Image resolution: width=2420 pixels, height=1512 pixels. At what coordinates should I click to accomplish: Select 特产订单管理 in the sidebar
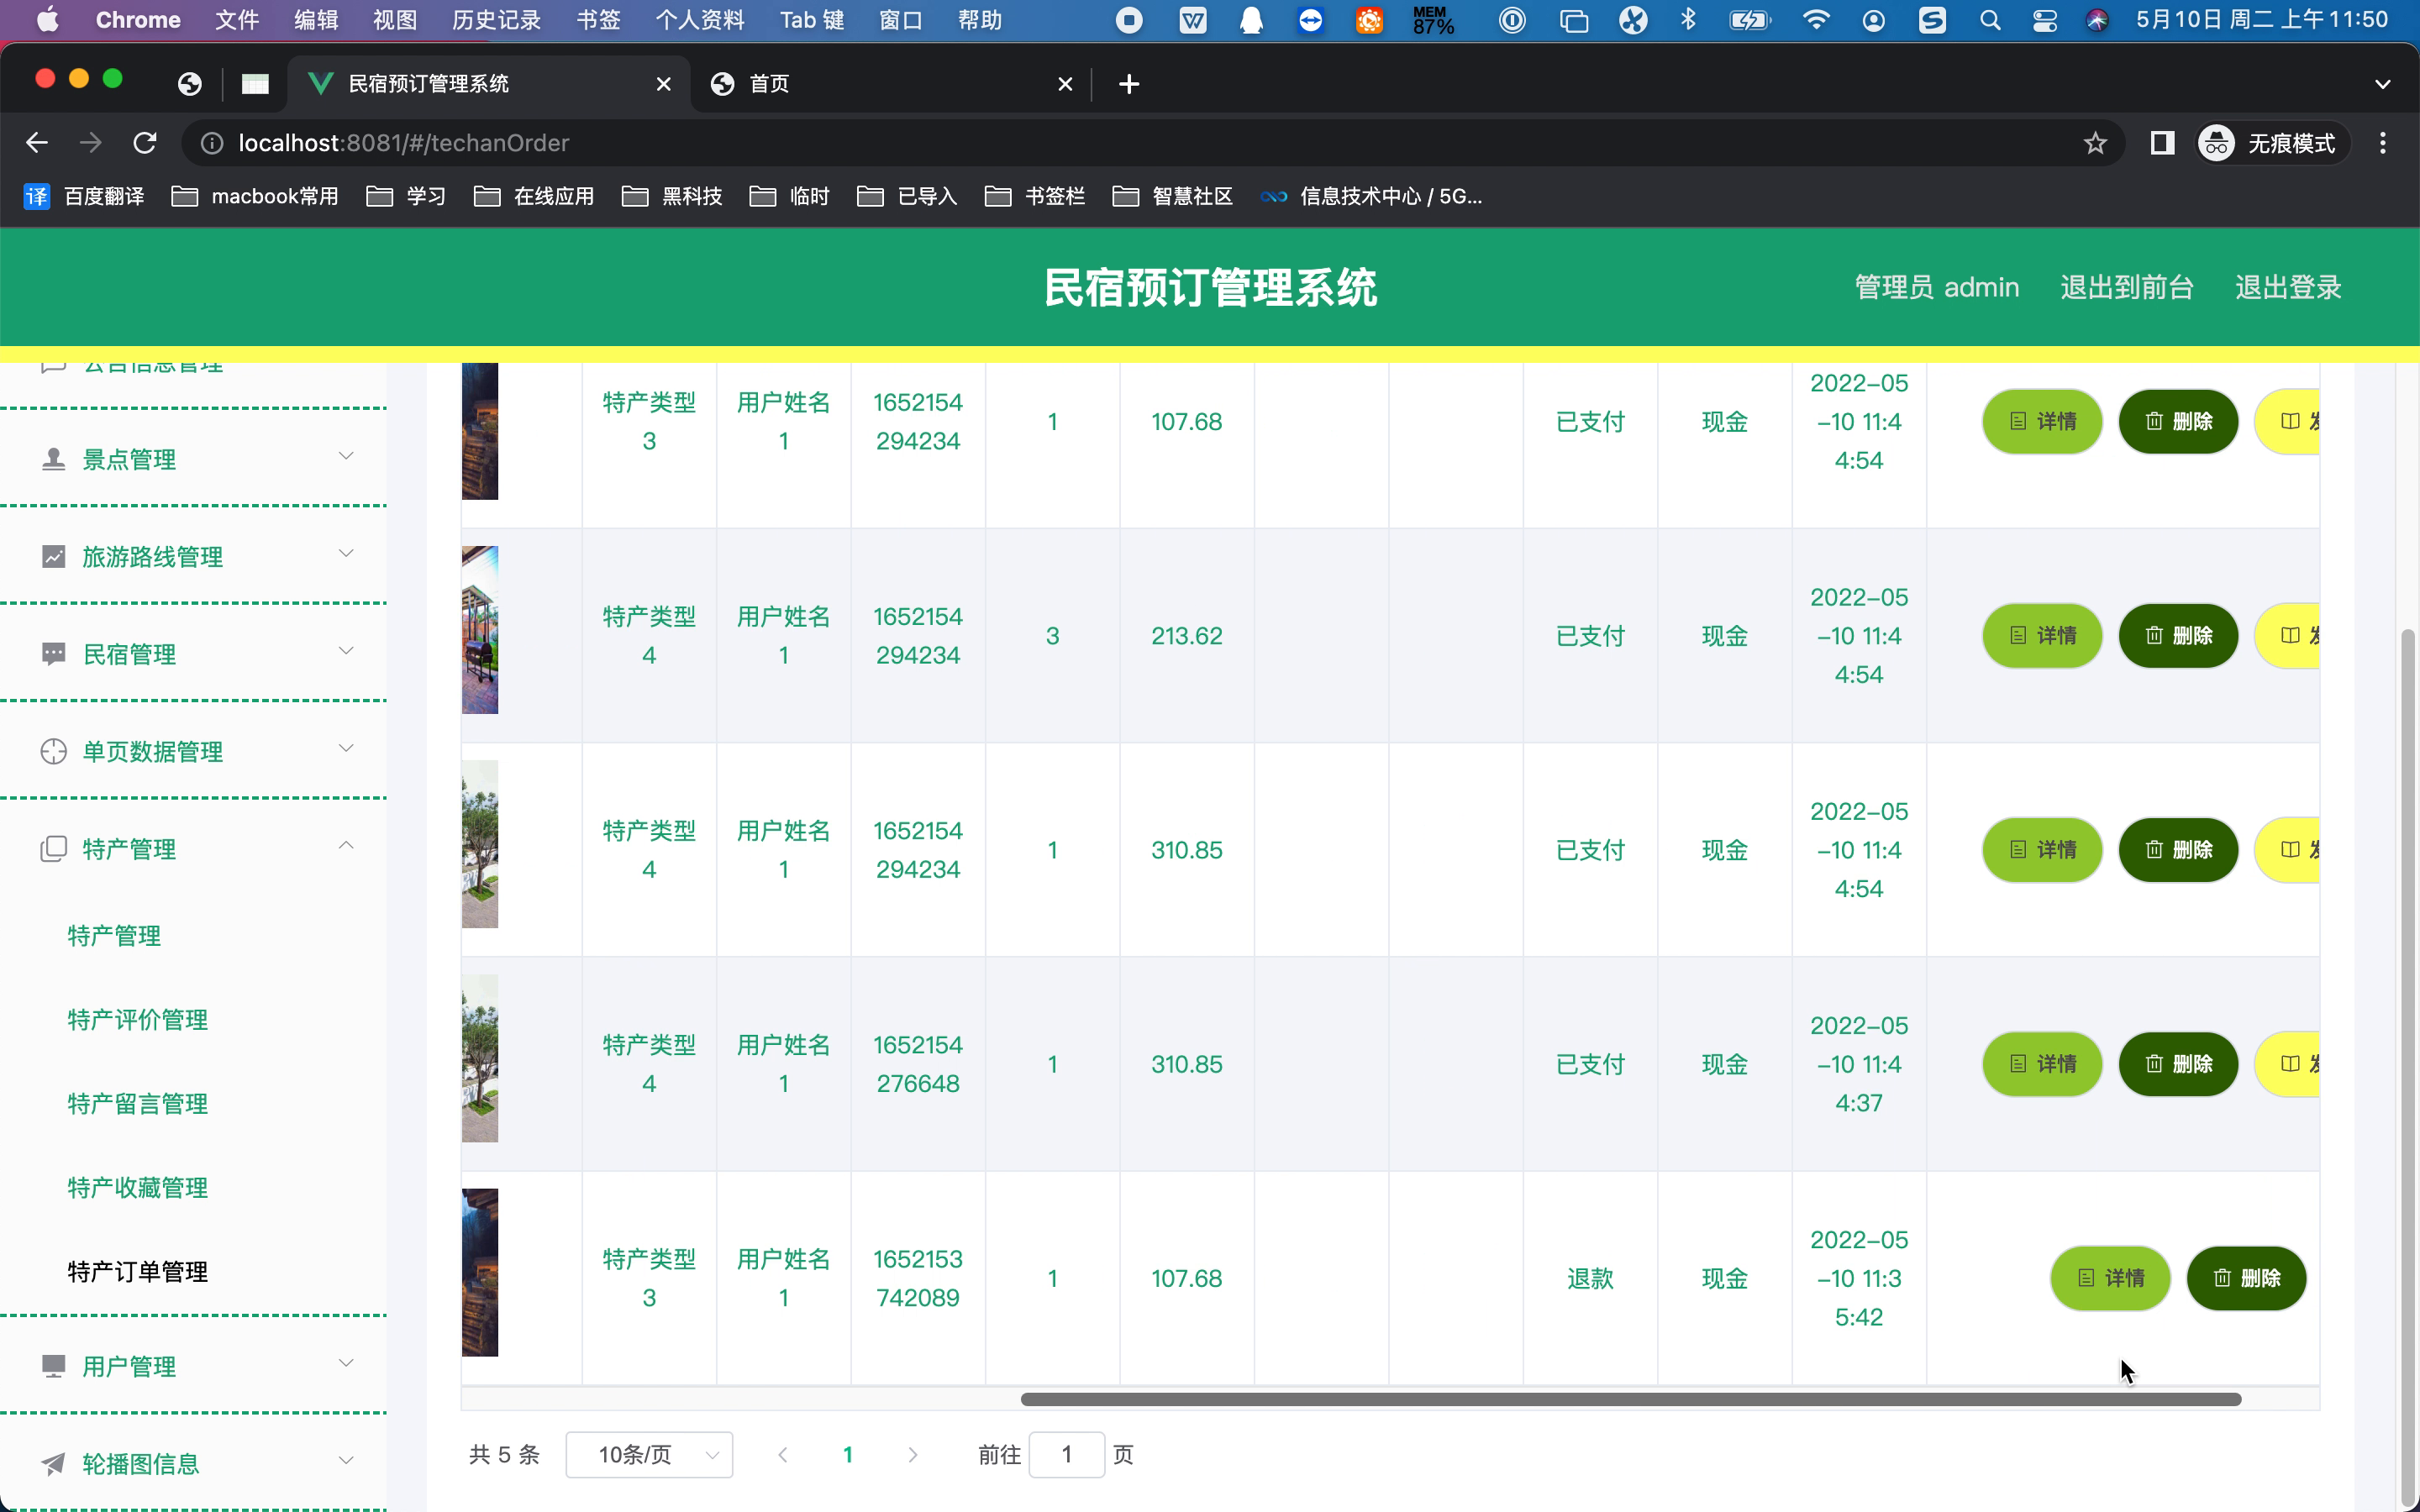click(x=138, y=1272)
